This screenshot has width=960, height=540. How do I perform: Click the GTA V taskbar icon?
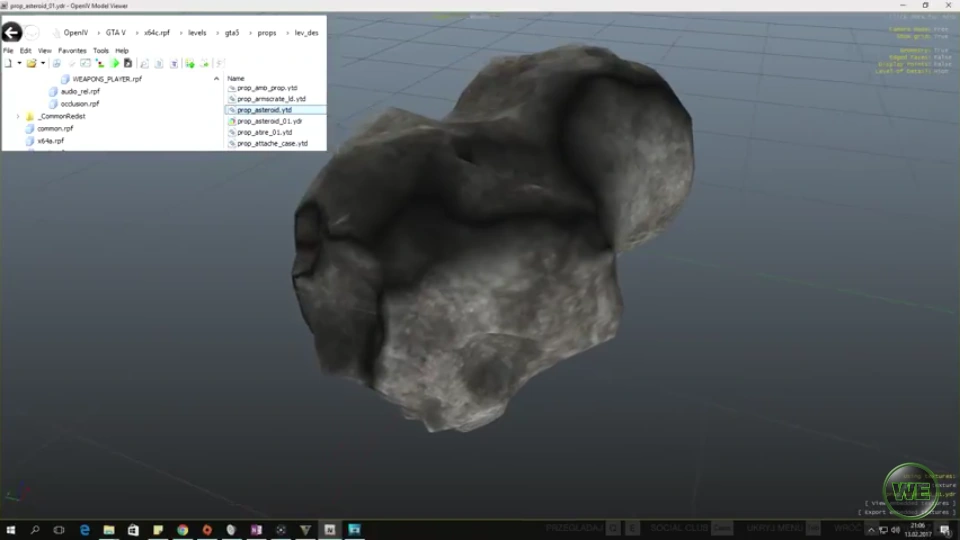click(x=305, y=530)
